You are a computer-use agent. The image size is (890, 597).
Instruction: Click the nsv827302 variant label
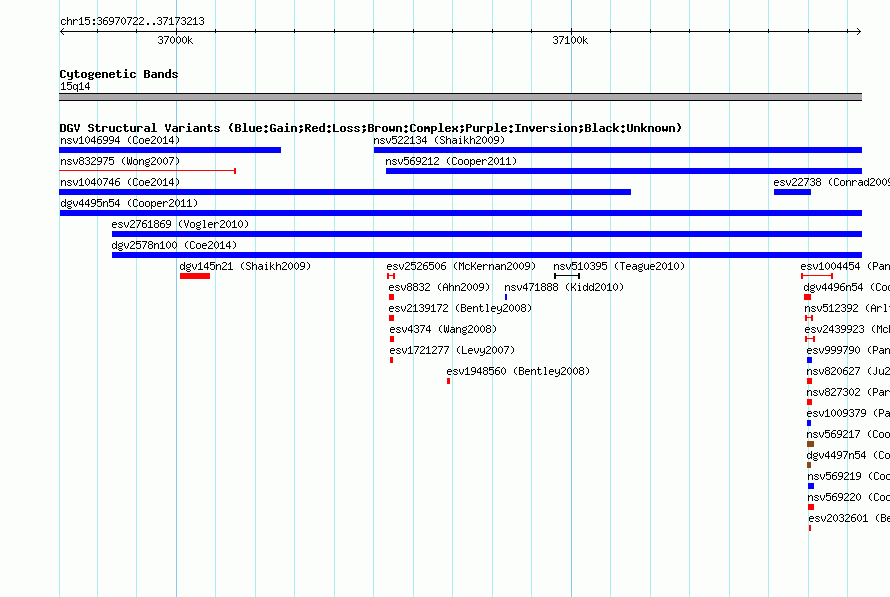tap(848, 392)
